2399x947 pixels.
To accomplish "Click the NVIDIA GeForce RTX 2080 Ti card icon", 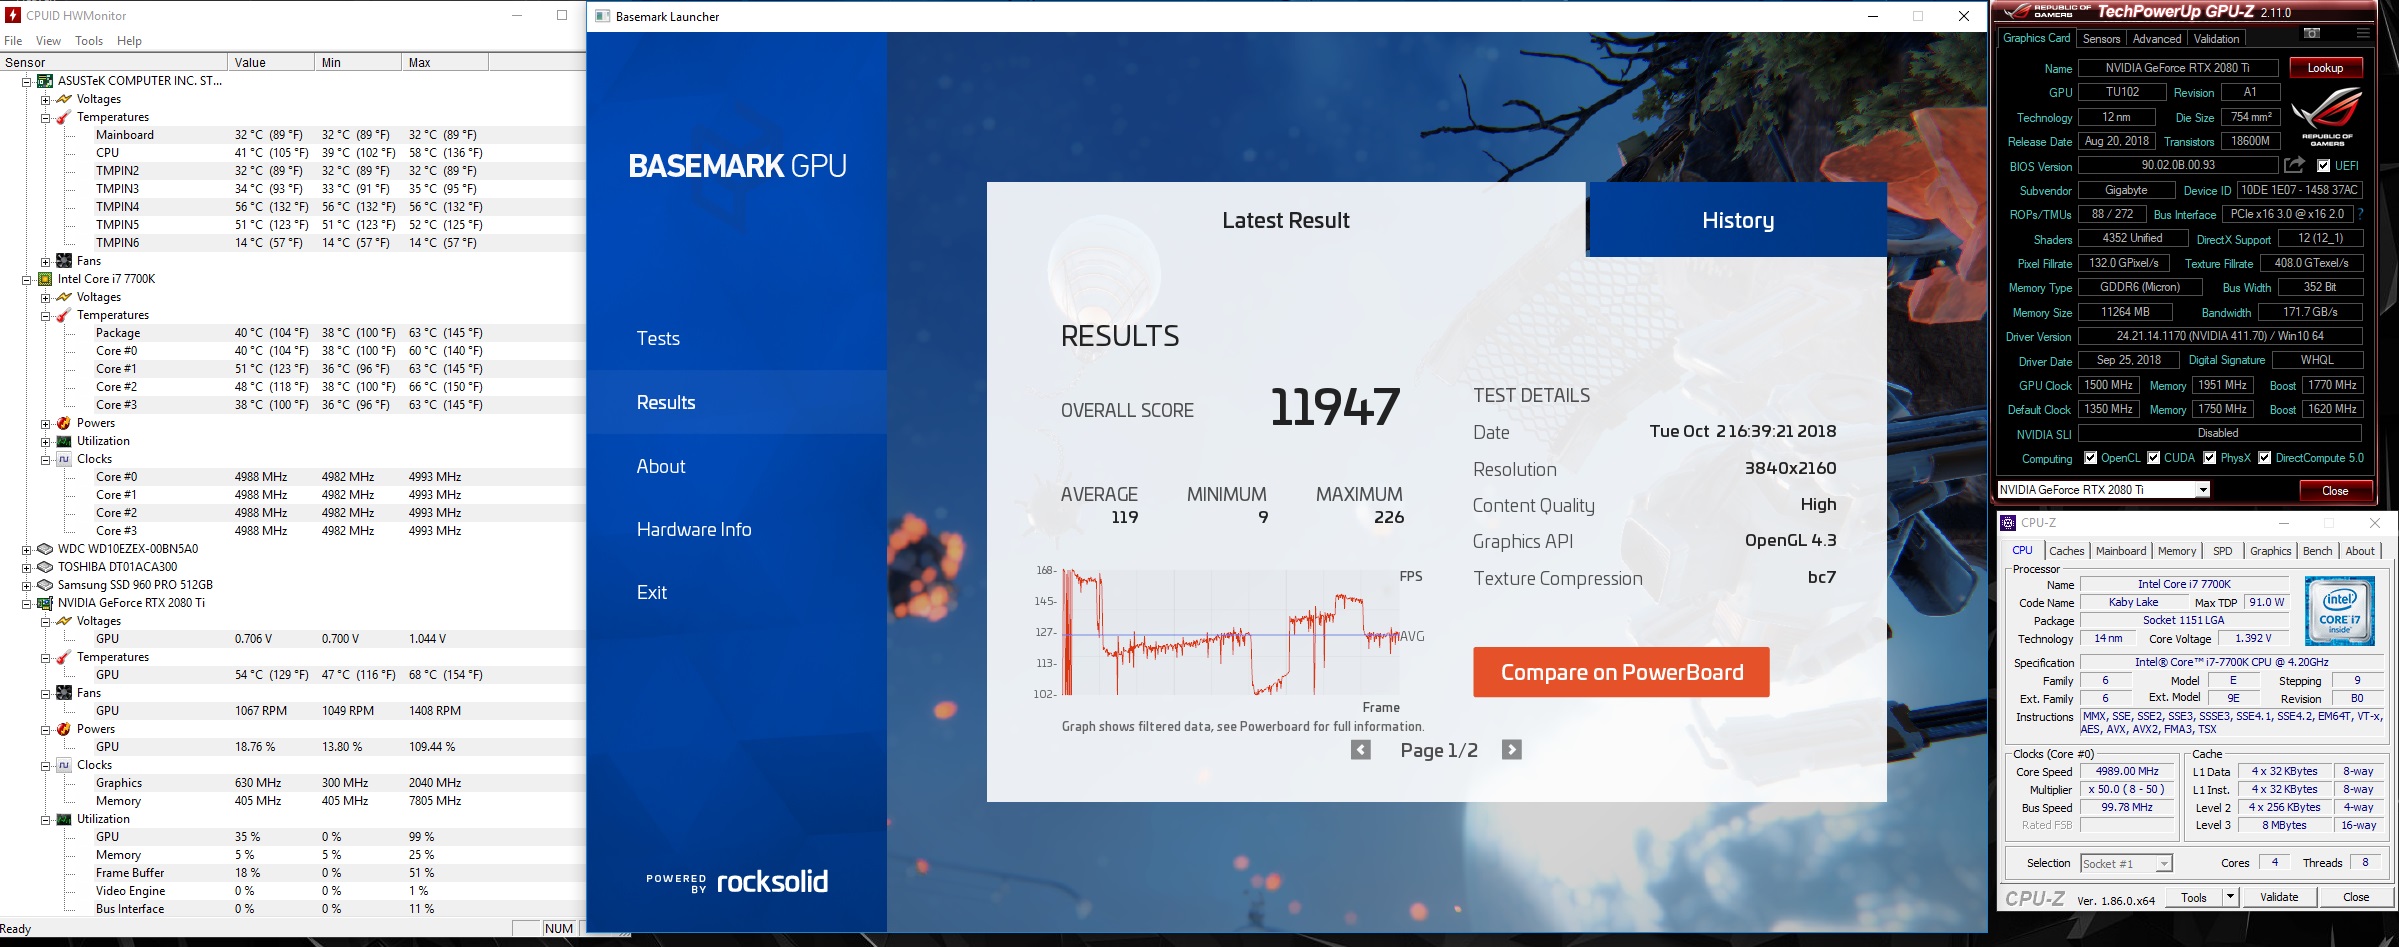I will point(45,603).
